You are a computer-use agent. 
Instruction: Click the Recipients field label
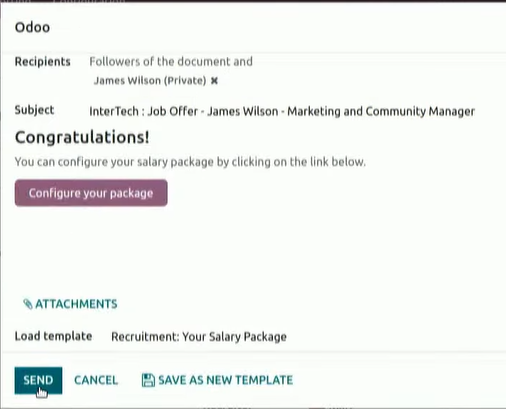[x=43, y=62]
